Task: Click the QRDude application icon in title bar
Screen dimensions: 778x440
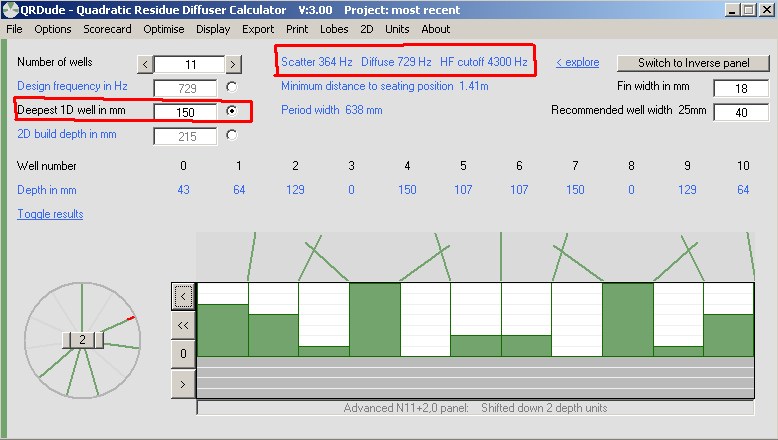Action: pos(10,10)
